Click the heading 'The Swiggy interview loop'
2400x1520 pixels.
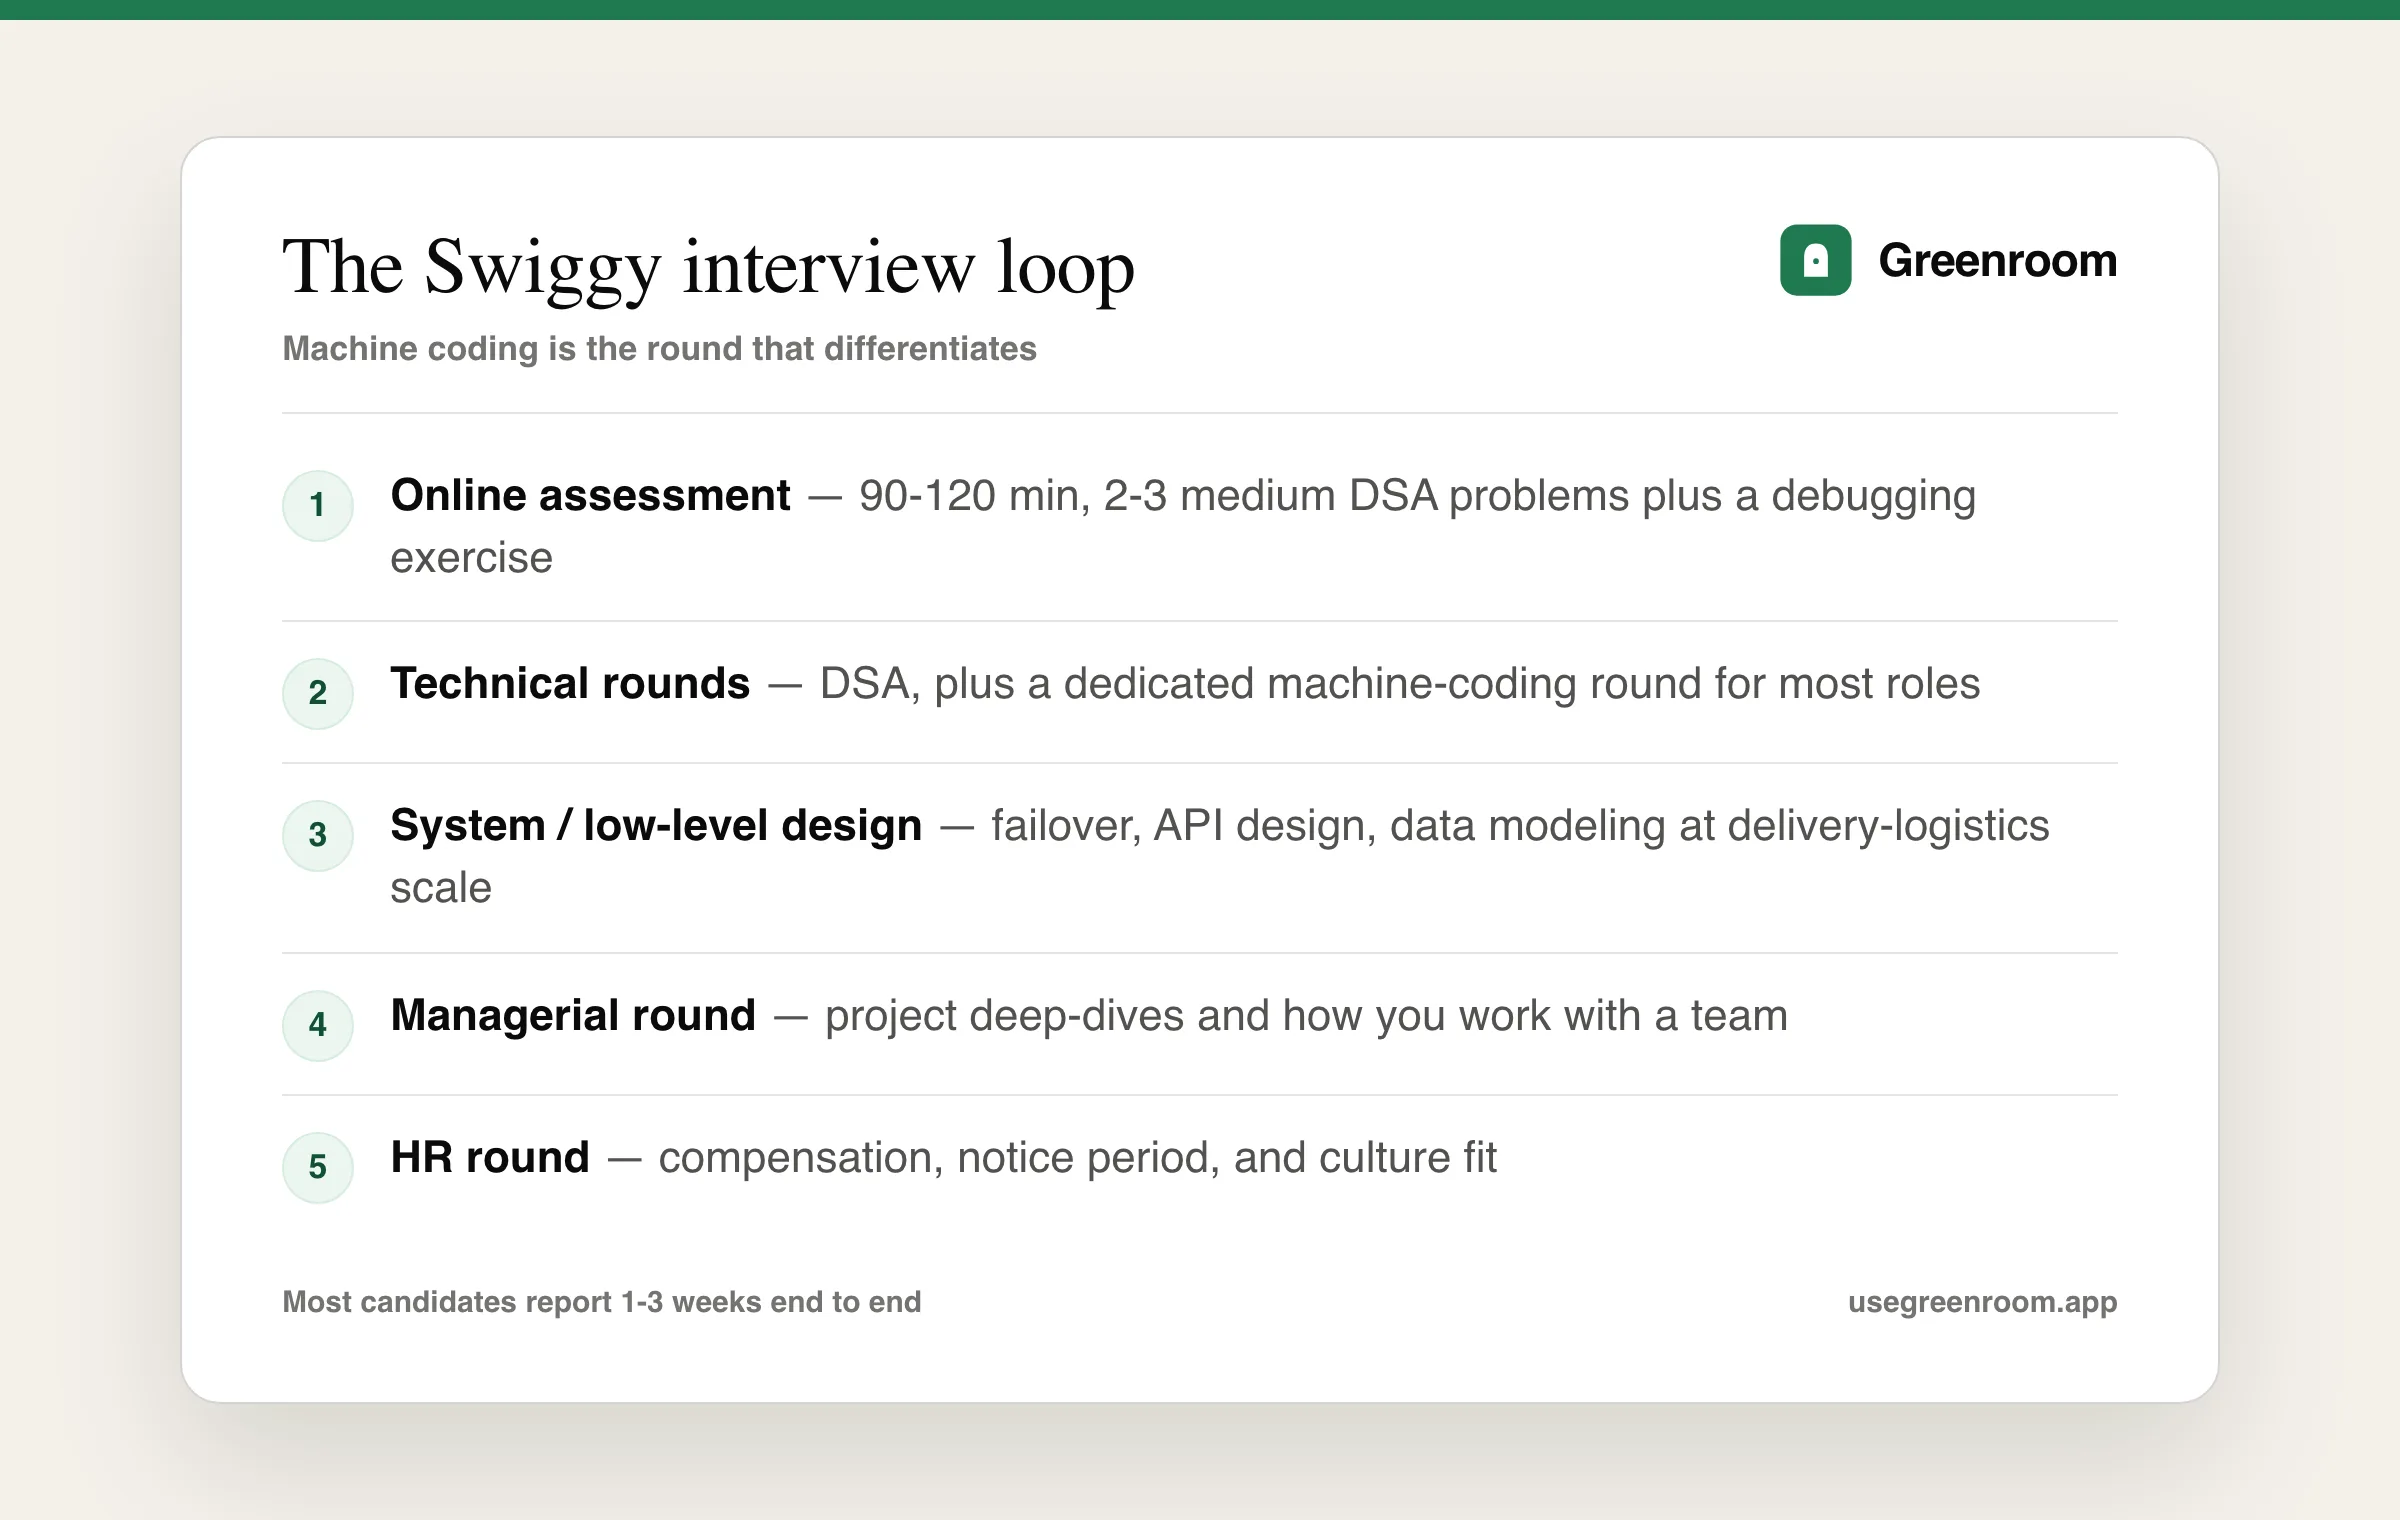pyautogui.click(x=708, y=268)
